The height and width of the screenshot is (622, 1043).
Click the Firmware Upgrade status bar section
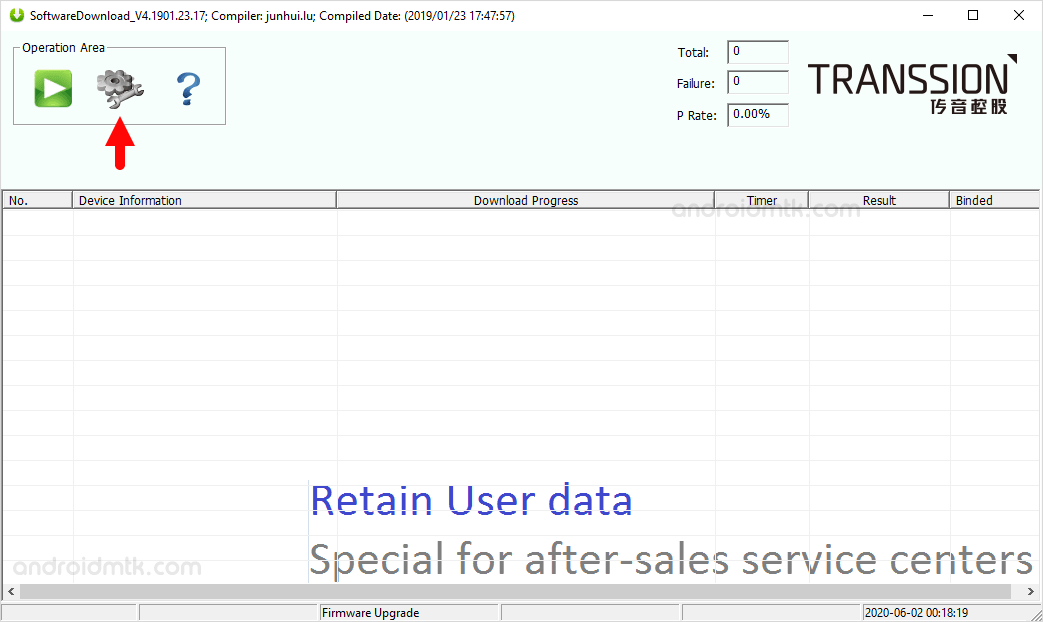point(409,612)
